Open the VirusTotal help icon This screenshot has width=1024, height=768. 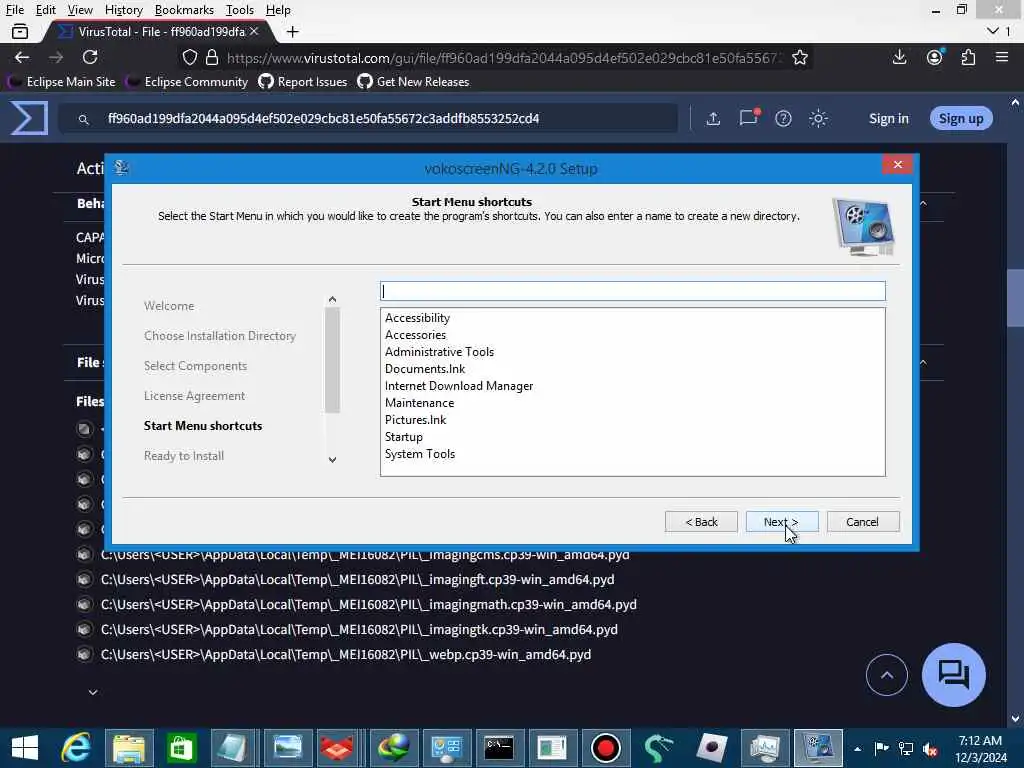(x=783, y=118)
